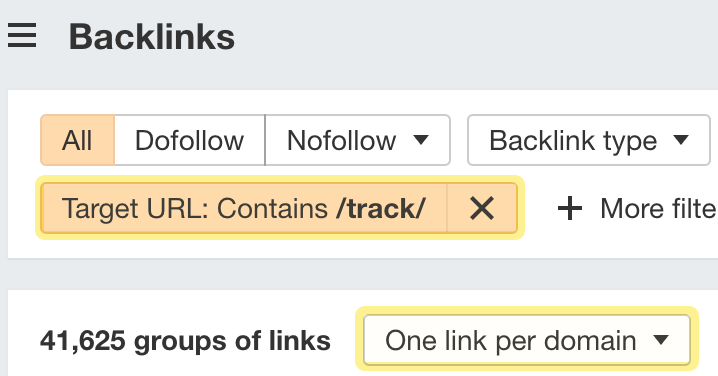Viewport: 718px width, 376px height.
Task: Click the Nofollow dropdown arrow icon
Action: tap(421, 139)
